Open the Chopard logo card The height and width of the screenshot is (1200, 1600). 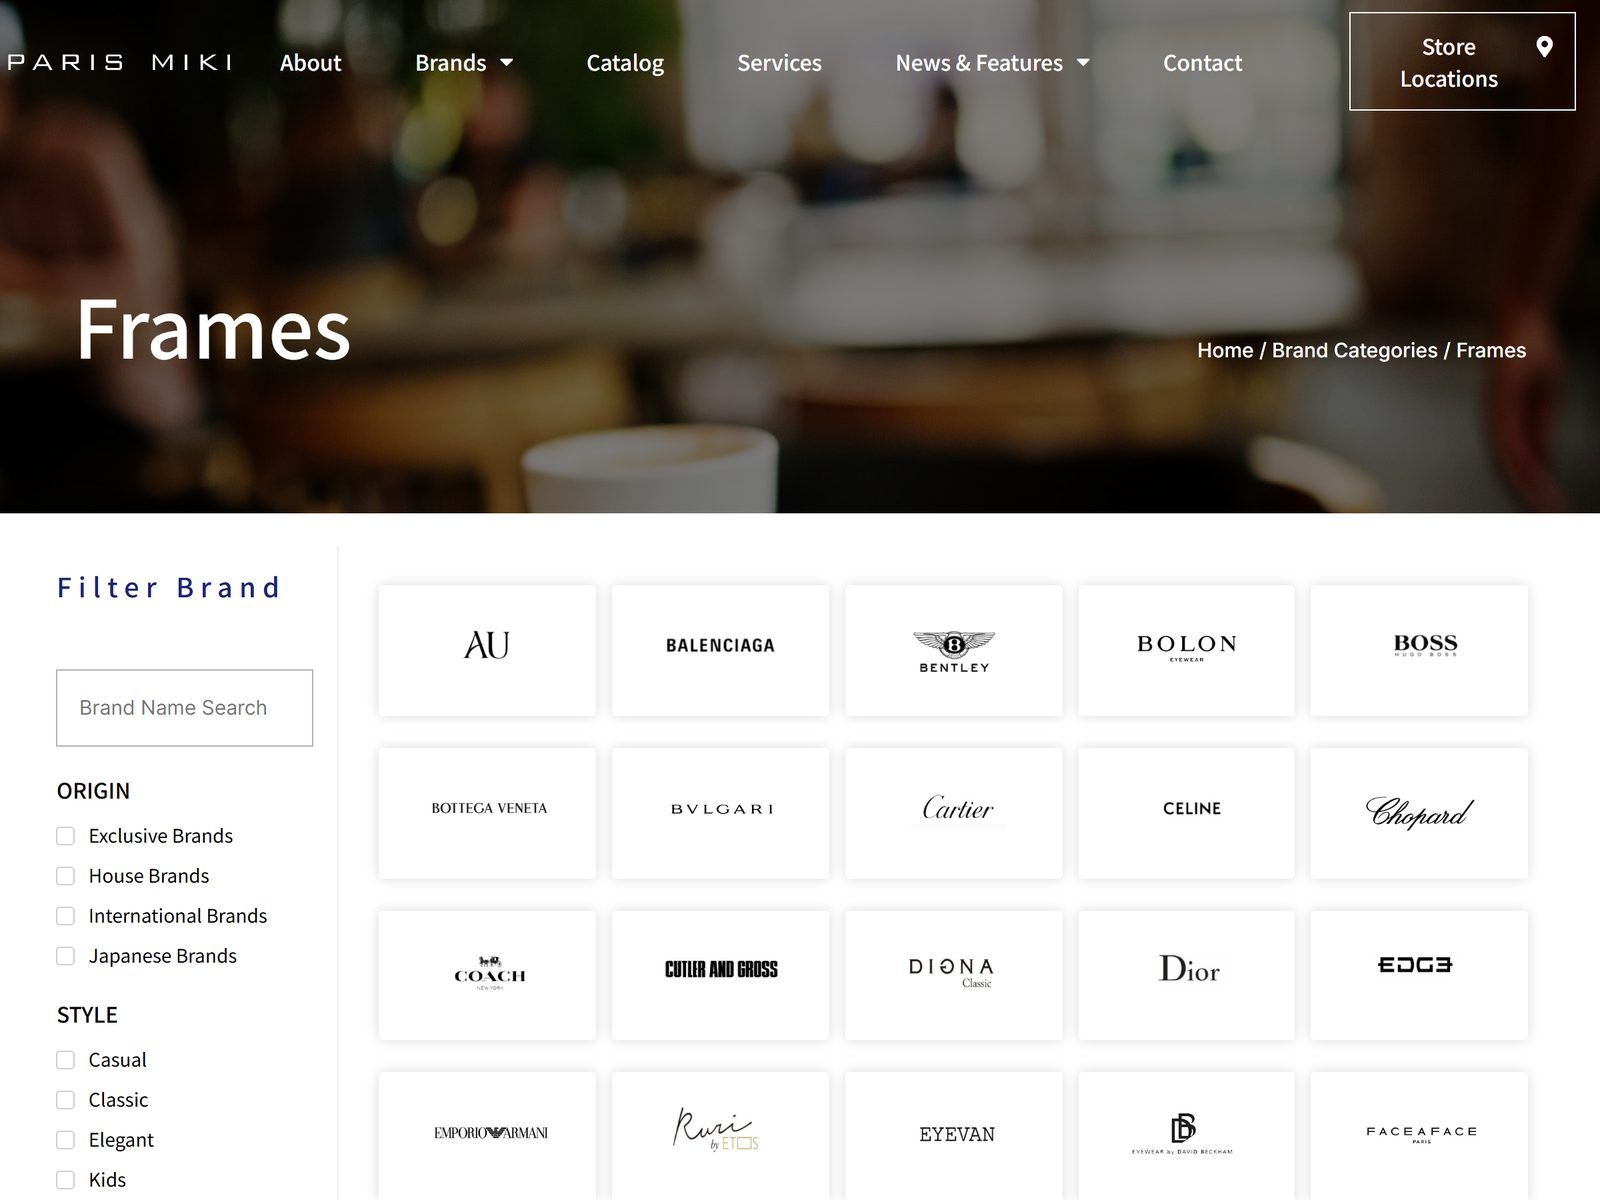tap(1419, 813)
